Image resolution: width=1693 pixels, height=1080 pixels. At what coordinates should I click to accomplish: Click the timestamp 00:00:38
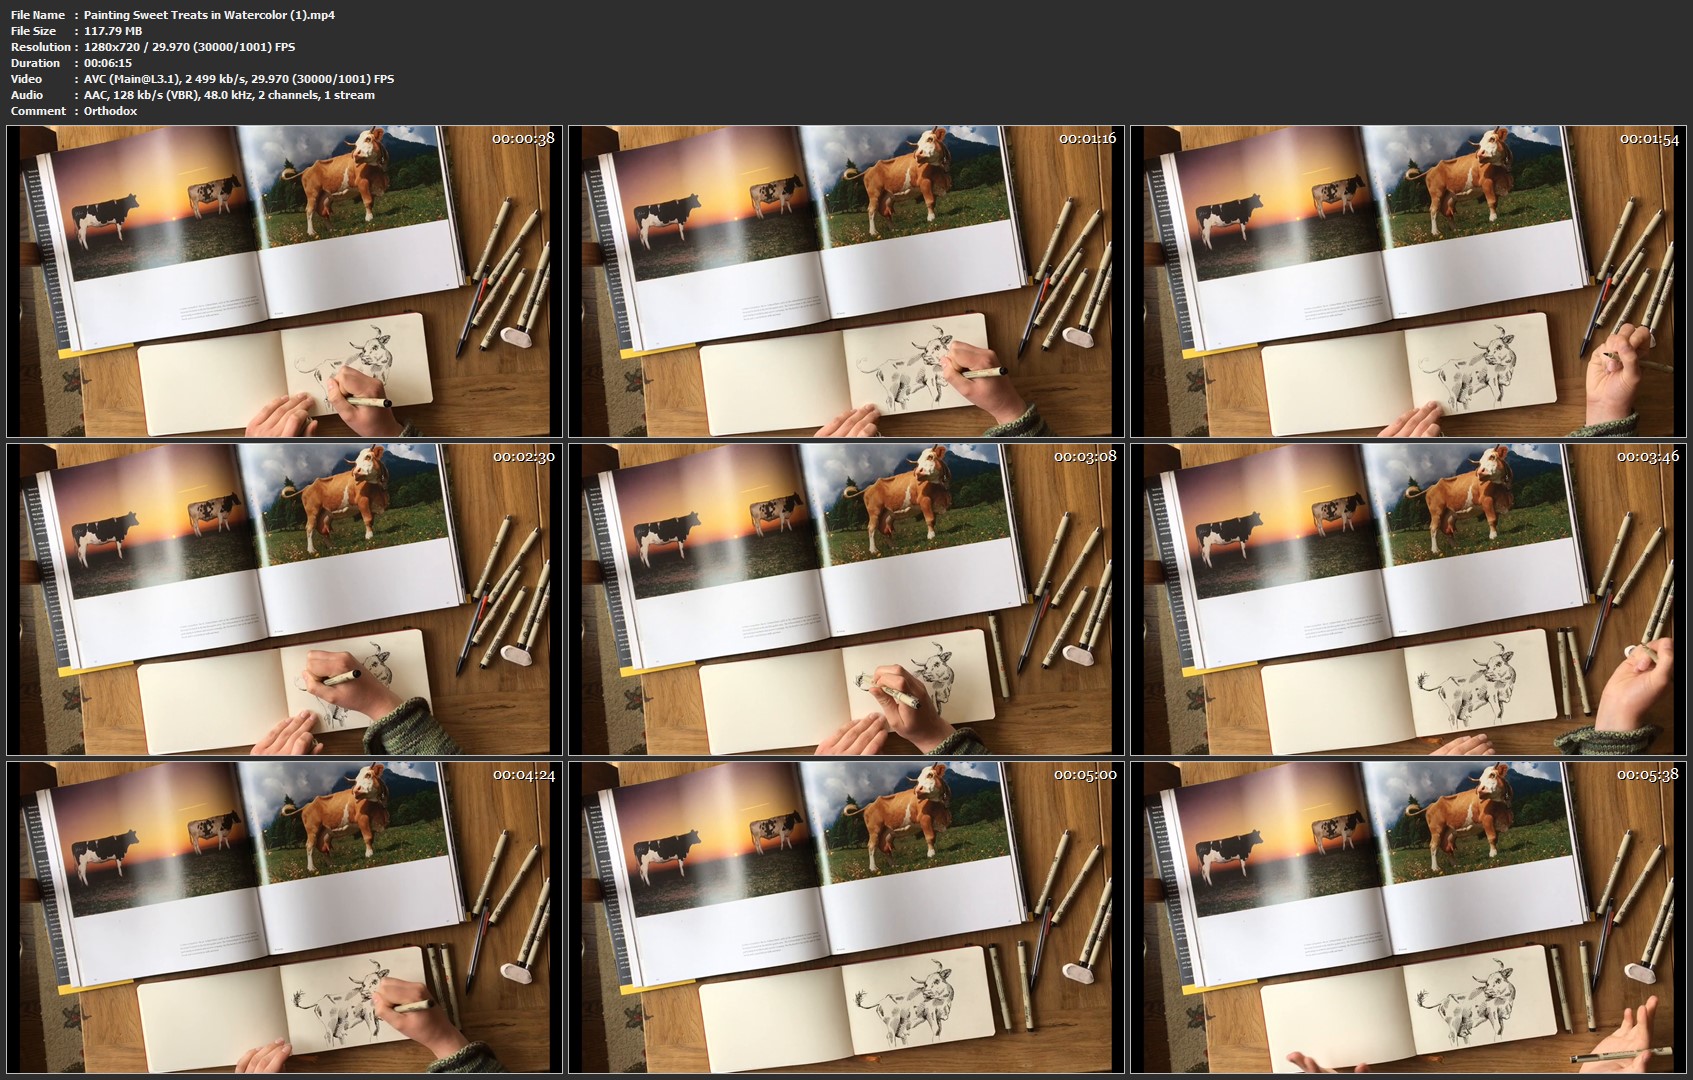click(x=523, y=138)
